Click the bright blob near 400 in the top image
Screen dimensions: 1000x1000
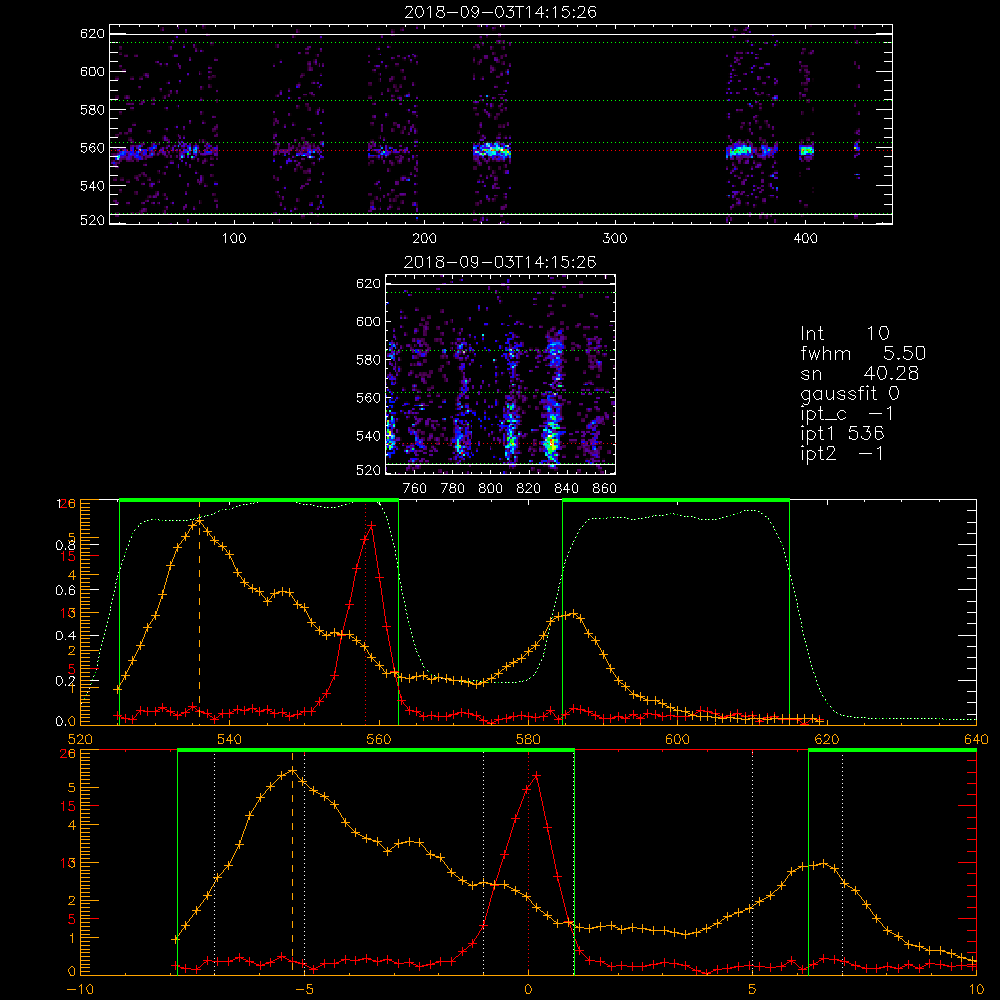click(x=807, y=151)
